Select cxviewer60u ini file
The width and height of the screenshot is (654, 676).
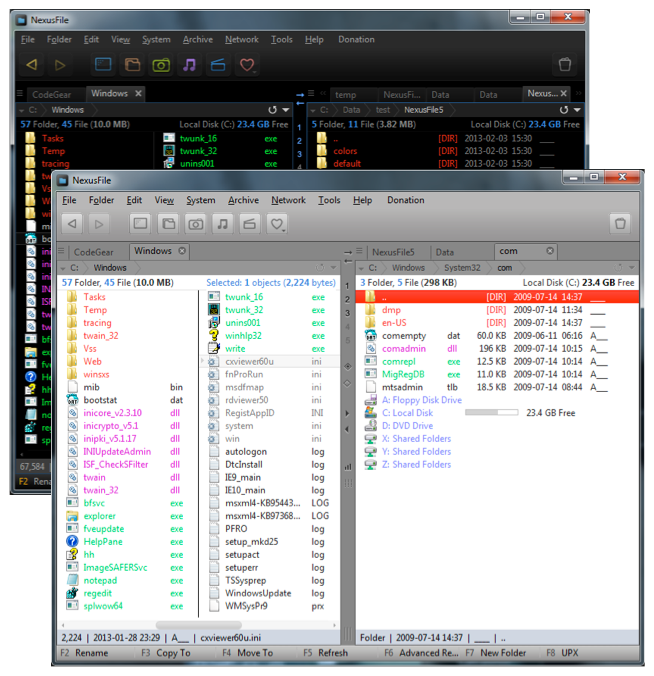270,361
